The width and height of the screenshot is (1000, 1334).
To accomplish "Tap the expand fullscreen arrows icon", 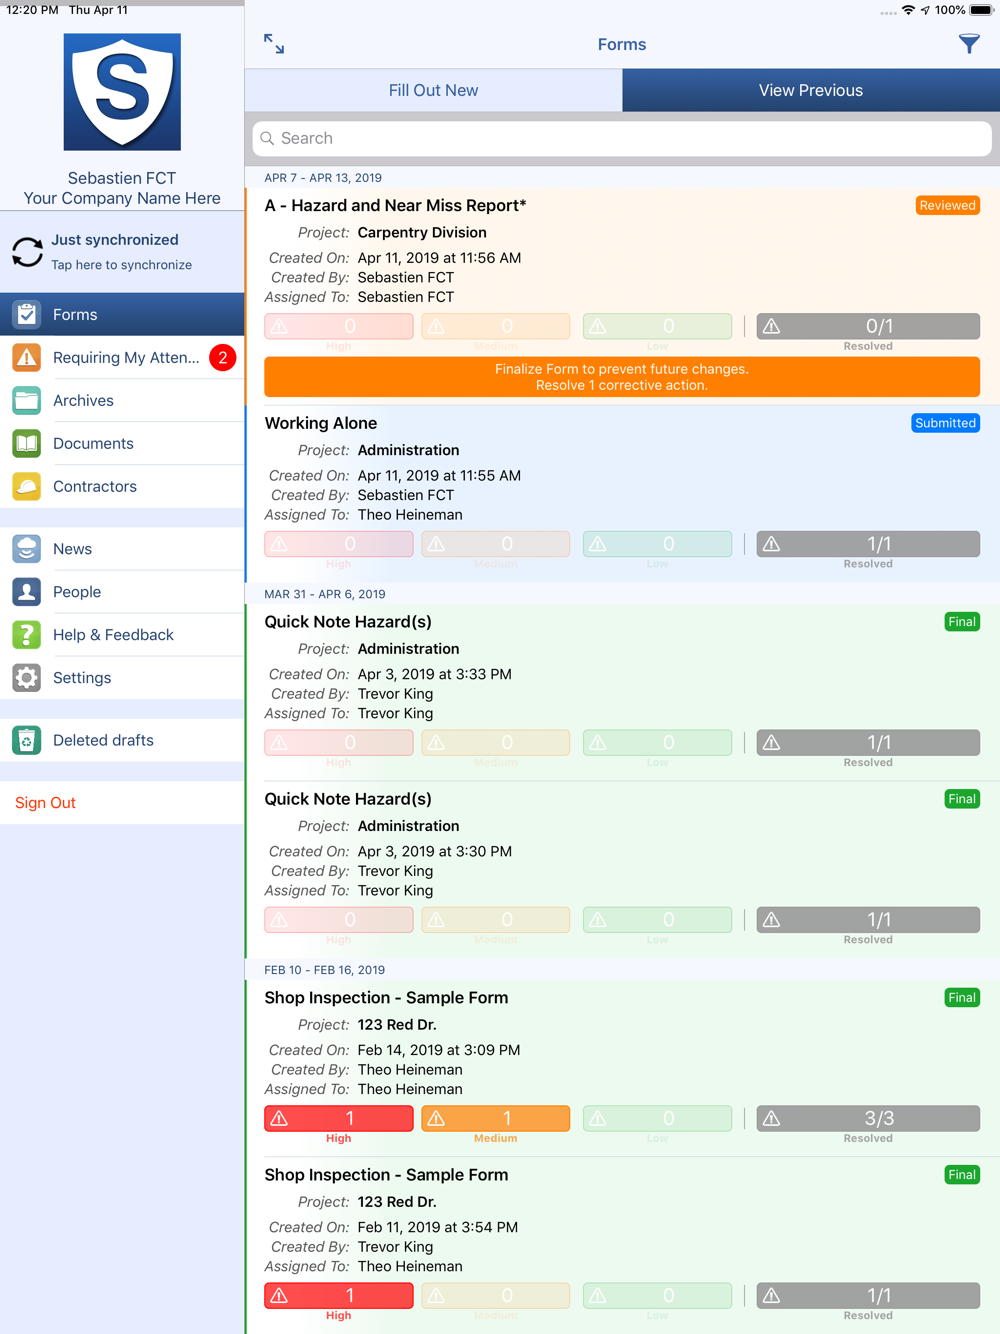I will coord(274,44).
